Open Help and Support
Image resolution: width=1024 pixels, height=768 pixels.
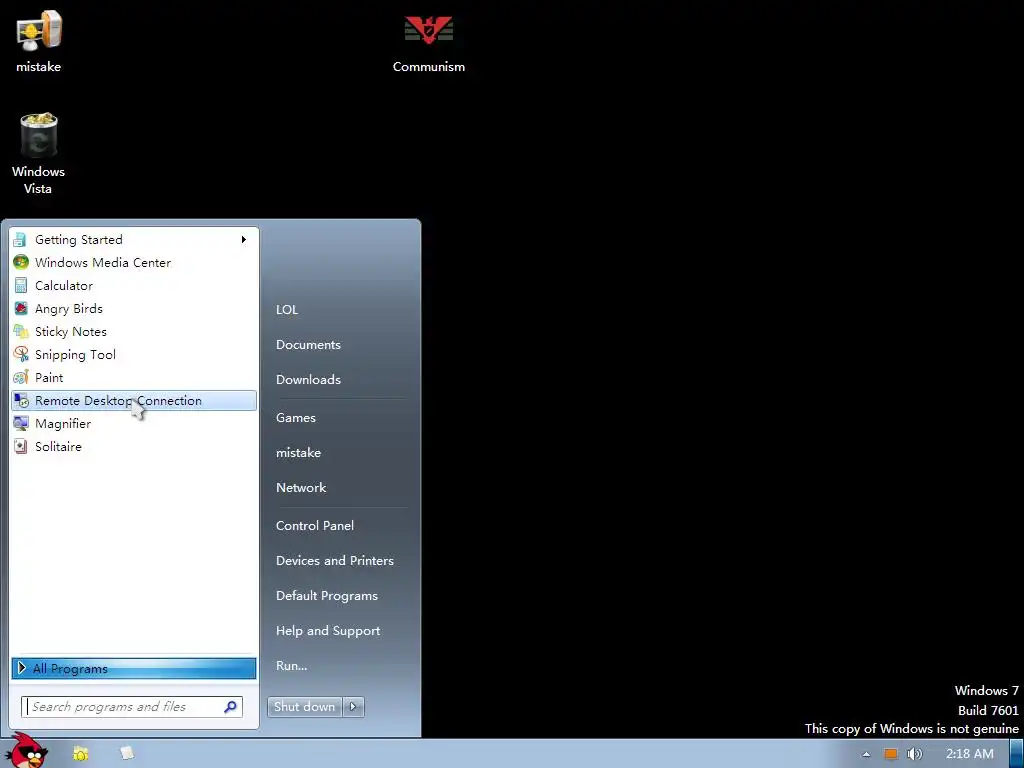pyautogui.click(x=328, y=631)
